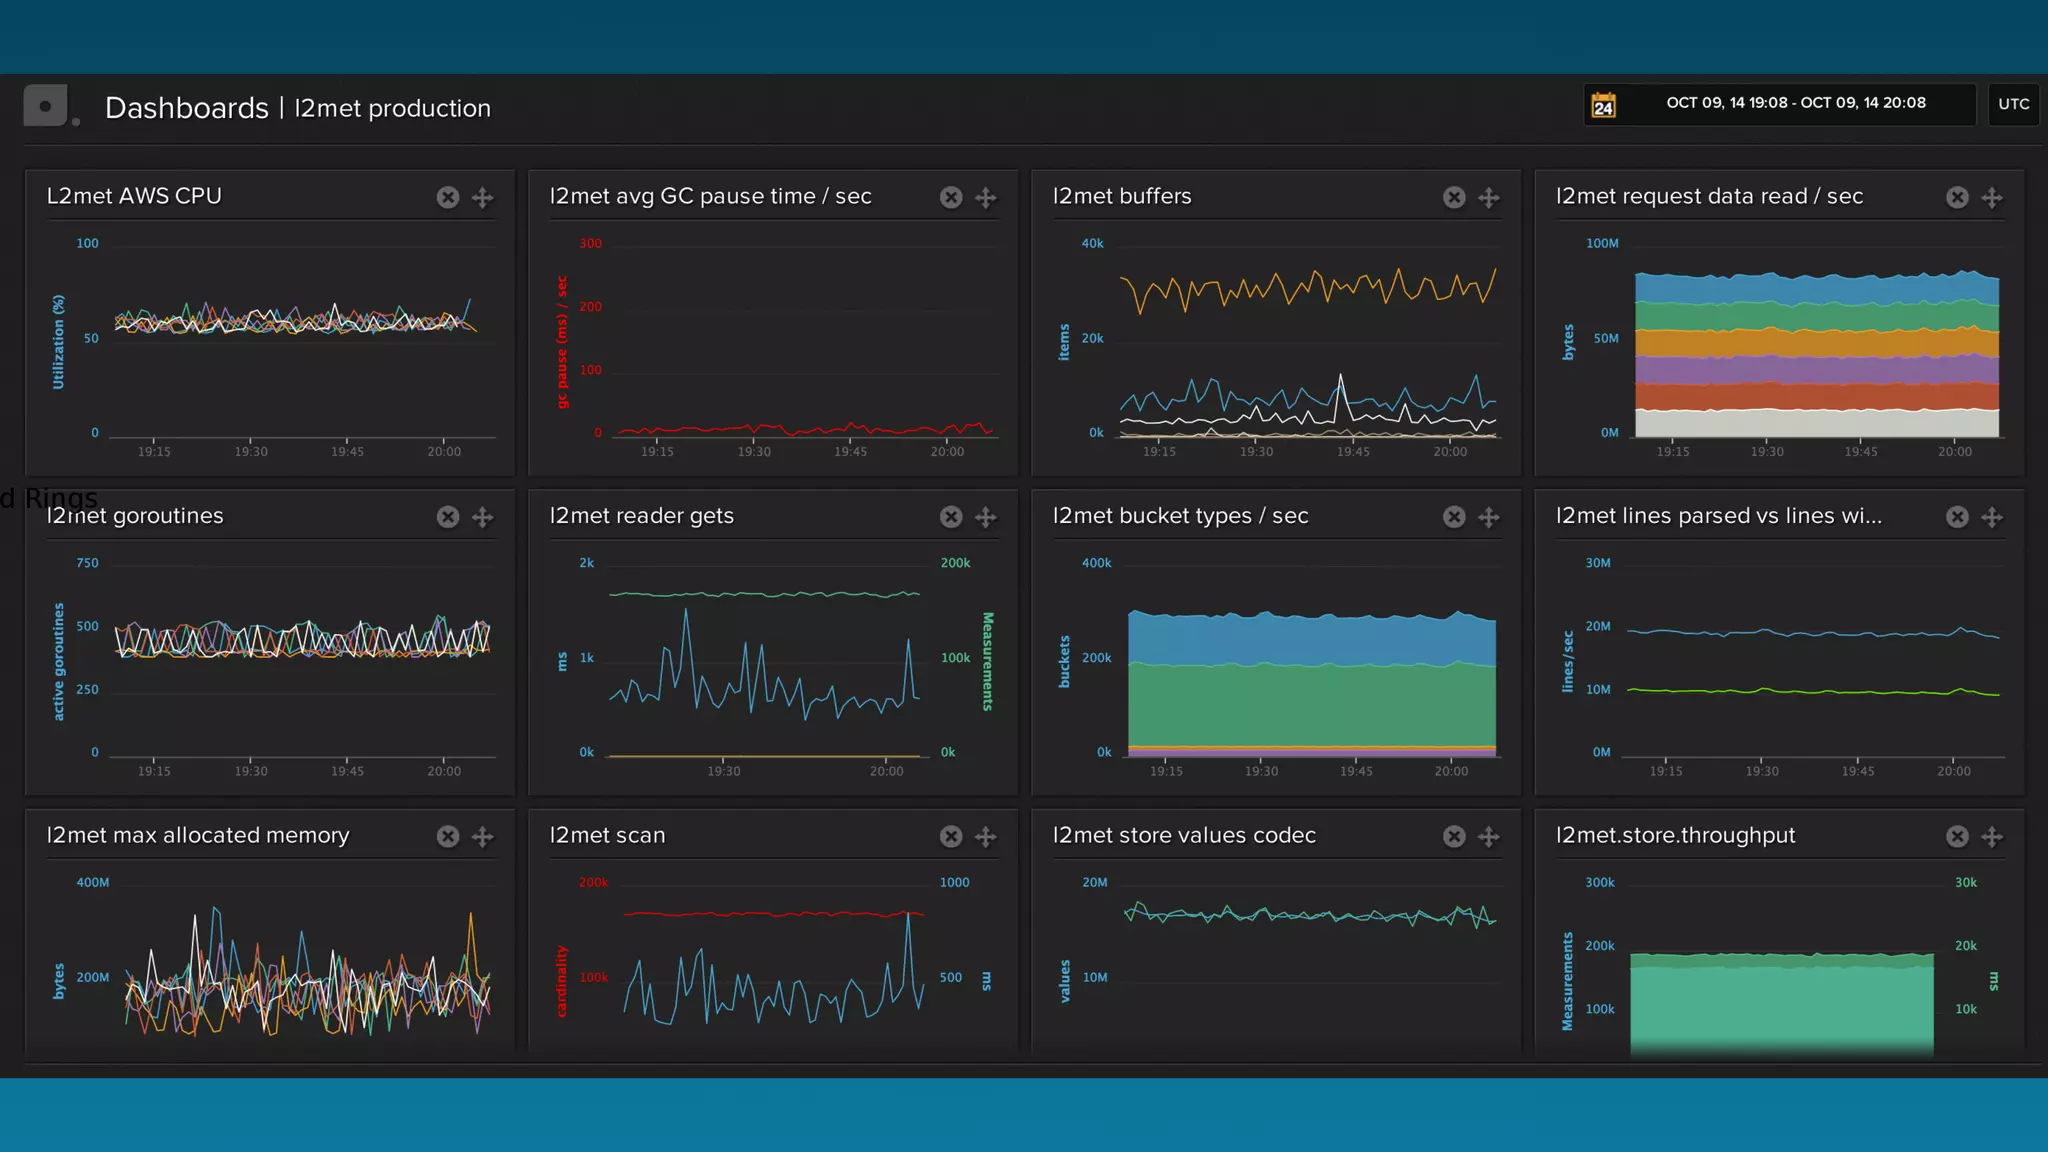Close the l2met lines parsed panel
This screenshot has width=2048, height=1152.
tap(1957, 517)
